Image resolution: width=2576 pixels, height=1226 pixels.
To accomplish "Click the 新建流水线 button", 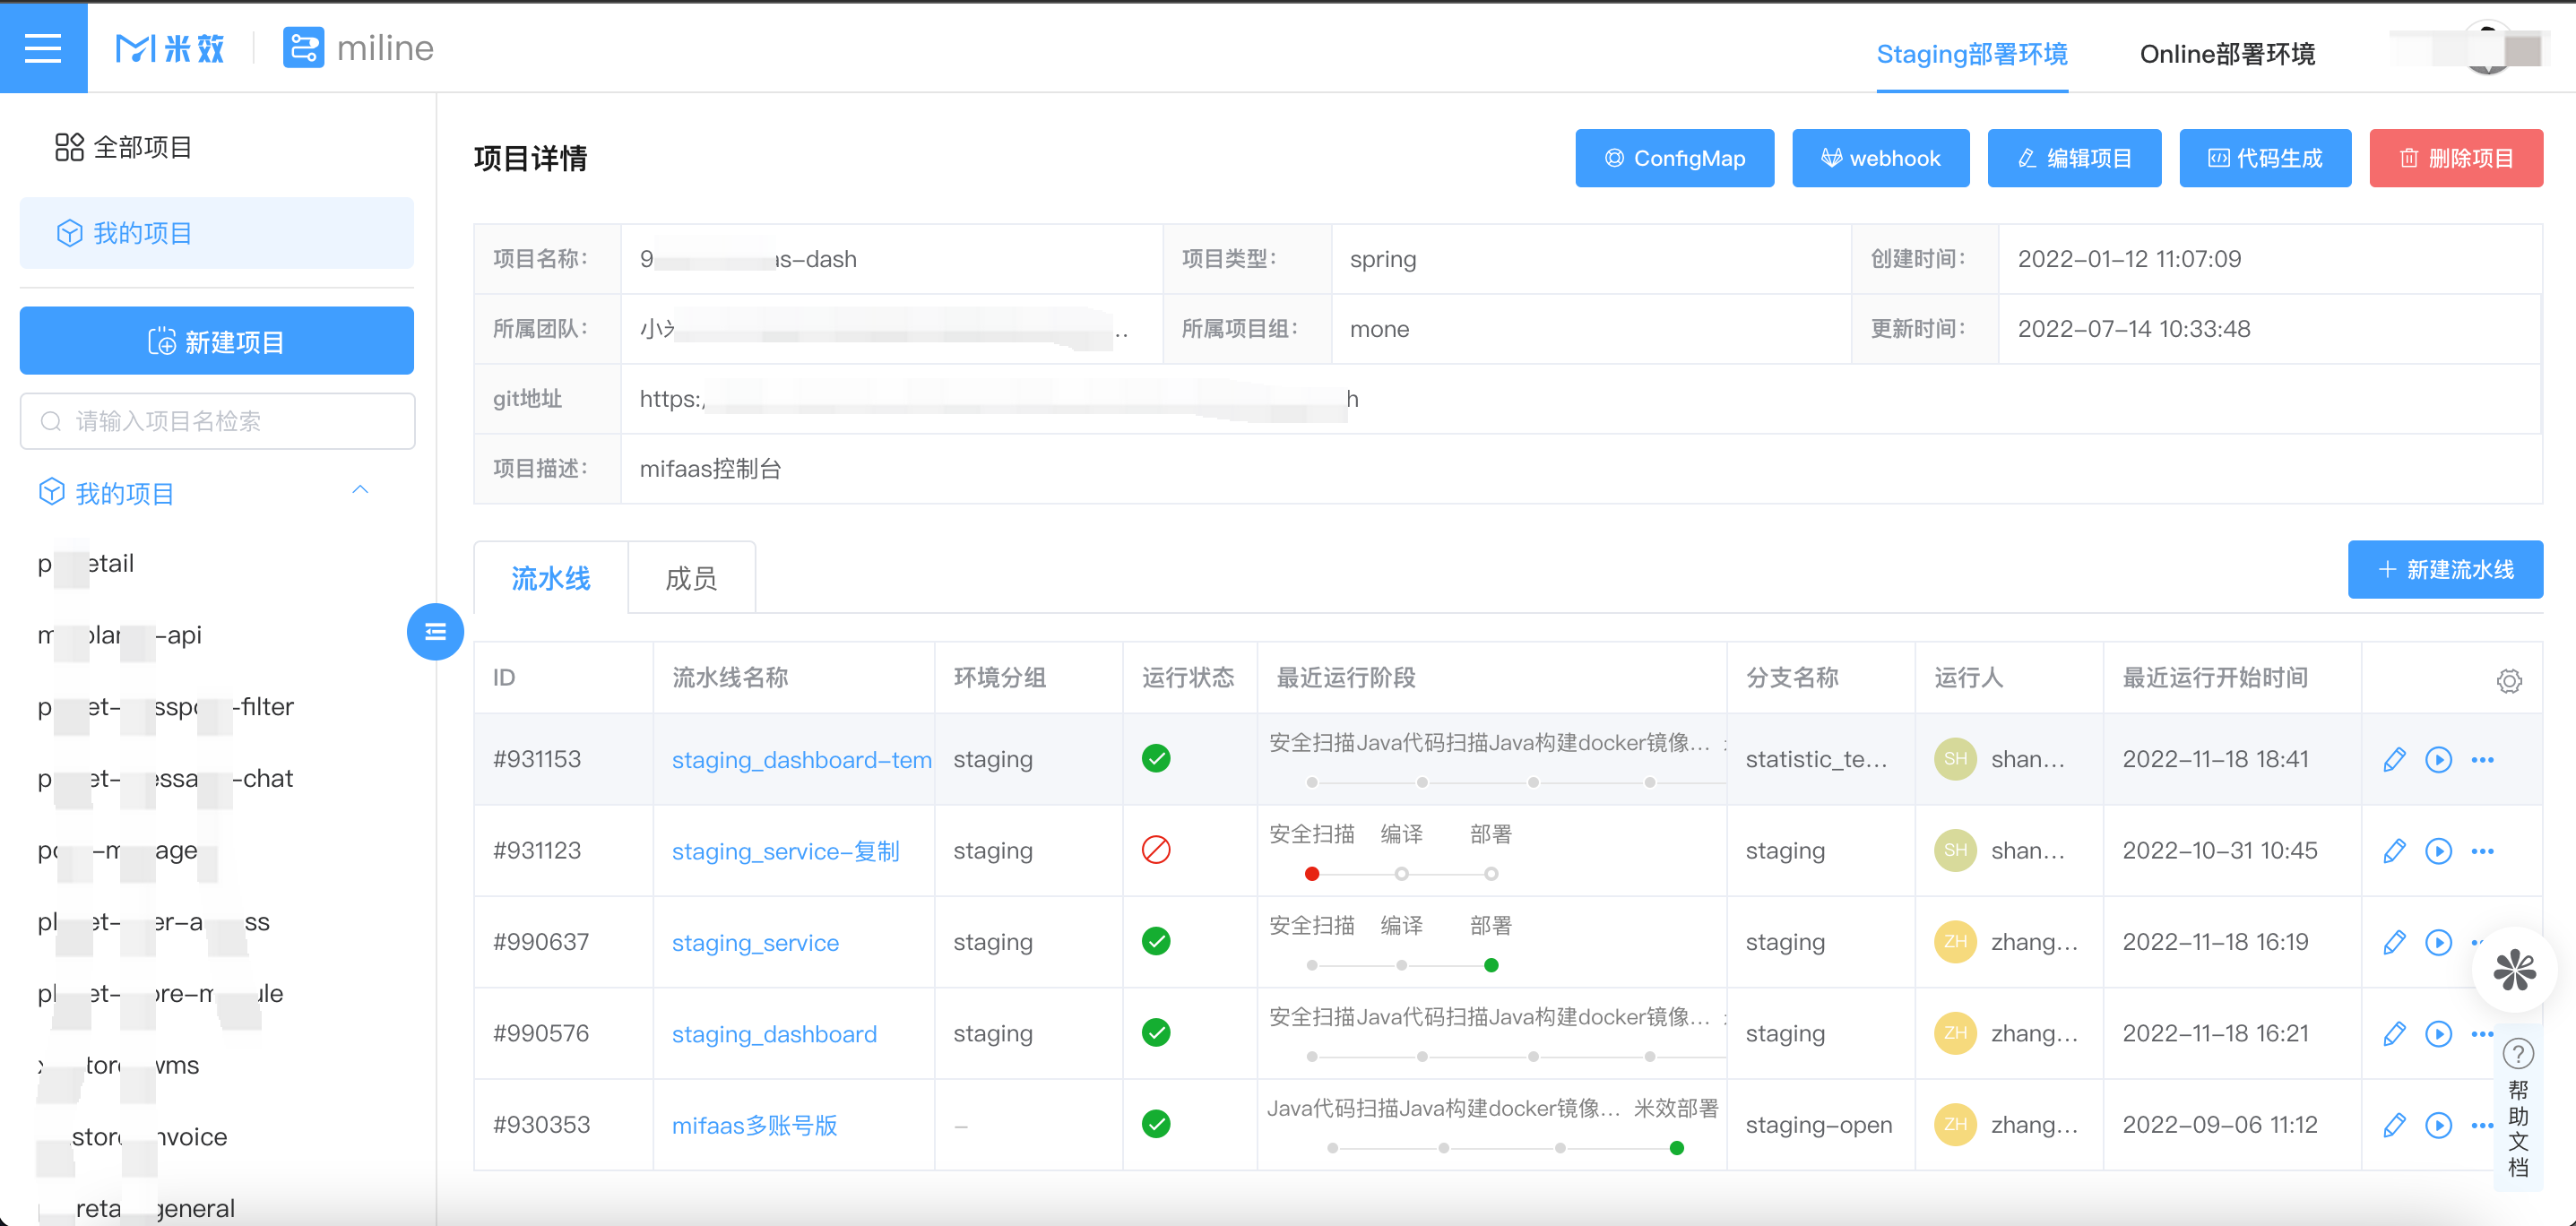I will click(2444, 570).
